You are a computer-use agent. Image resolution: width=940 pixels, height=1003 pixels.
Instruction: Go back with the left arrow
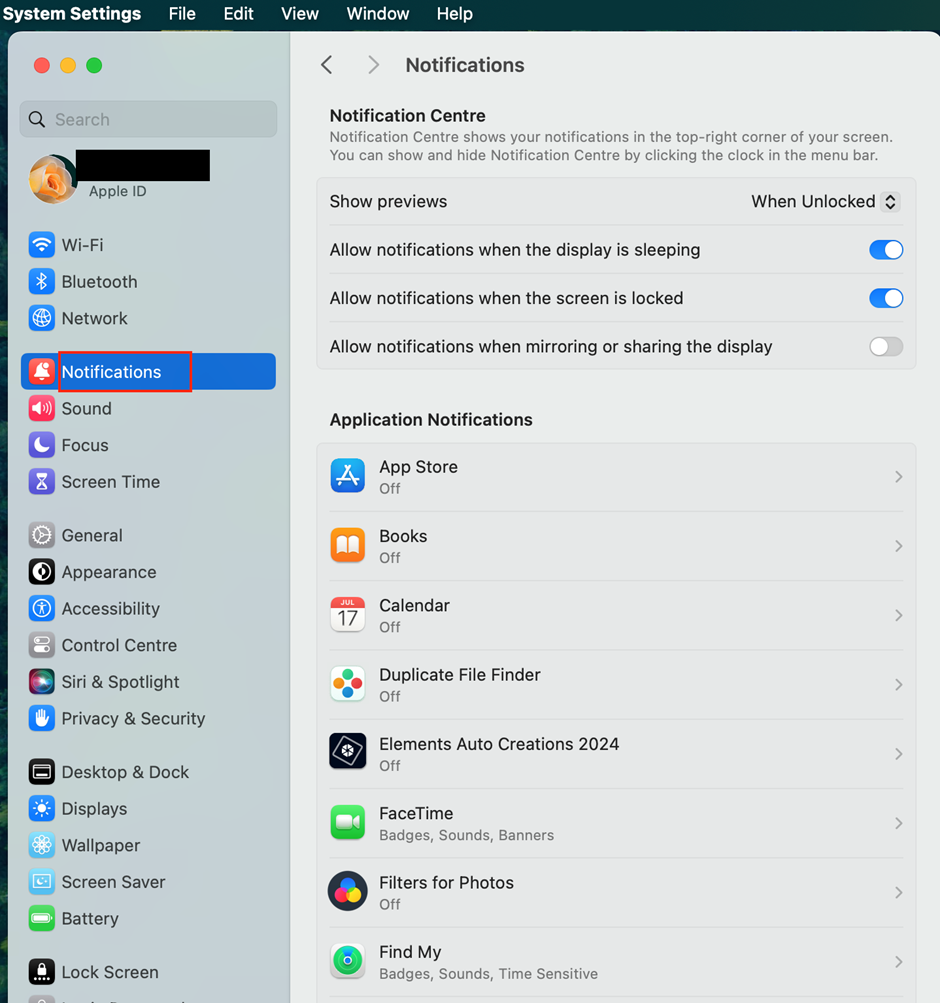click(x=327, y=65)
